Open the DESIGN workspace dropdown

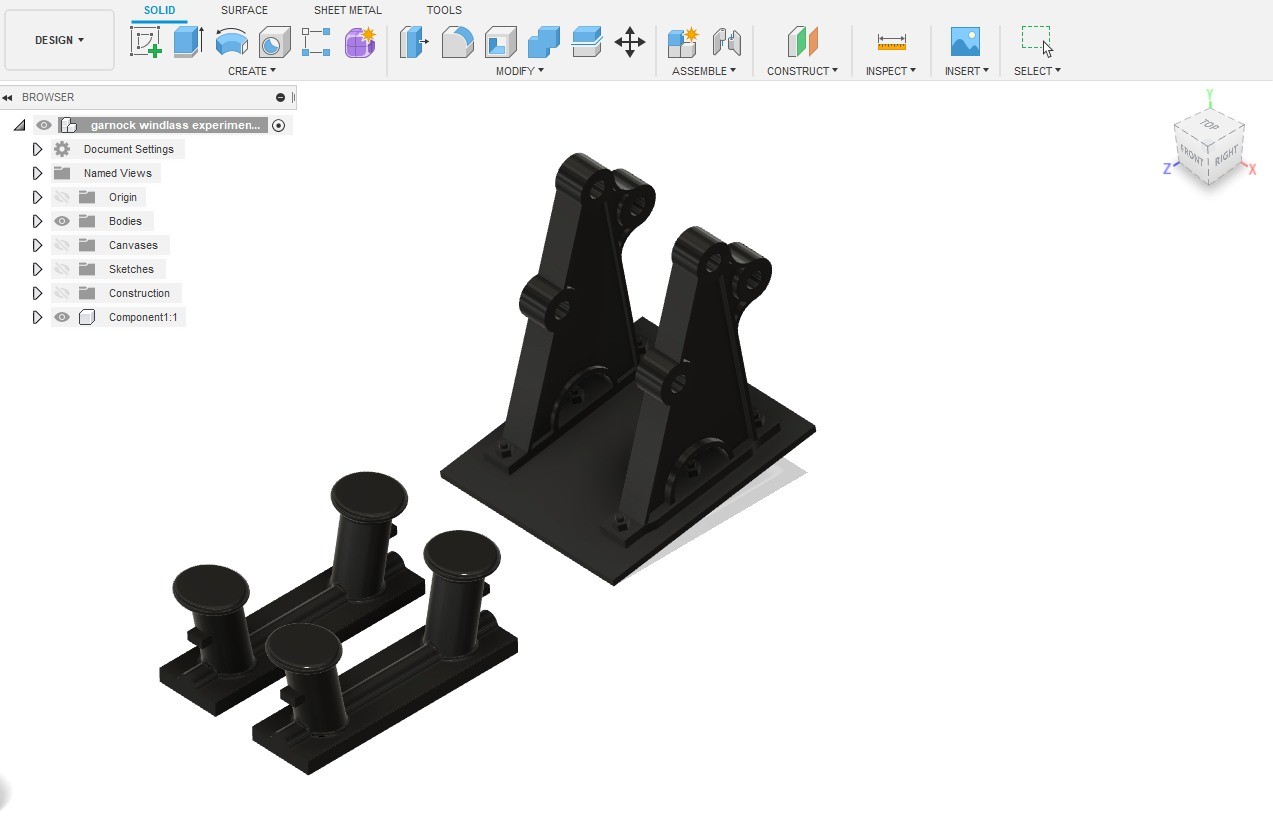(x=59, y=40)
